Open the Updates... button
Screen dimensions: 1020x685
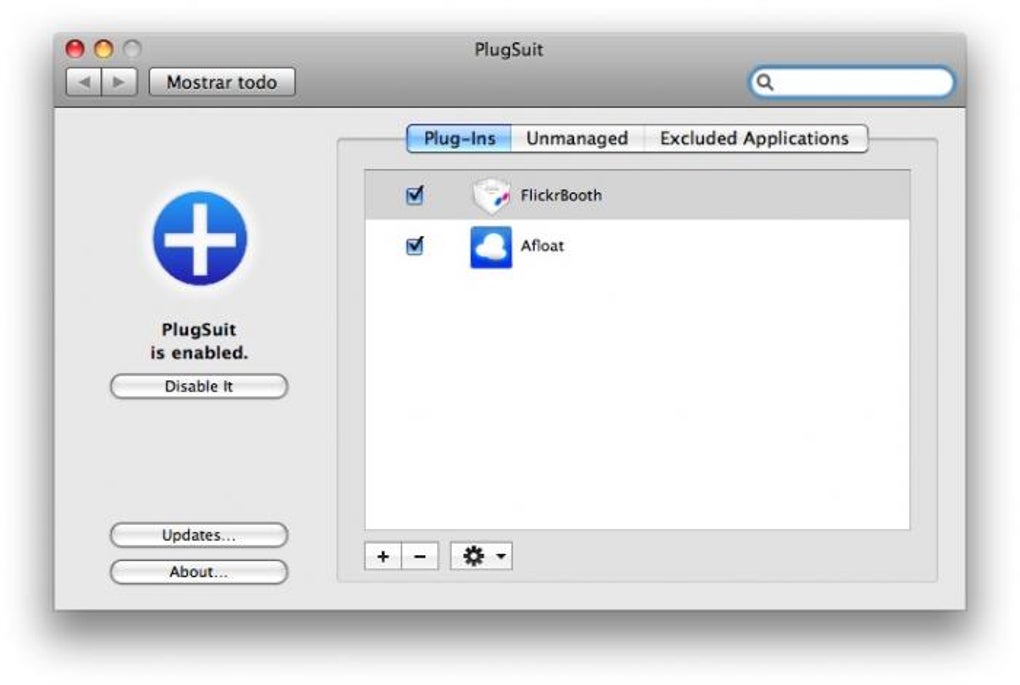point(198,535)
